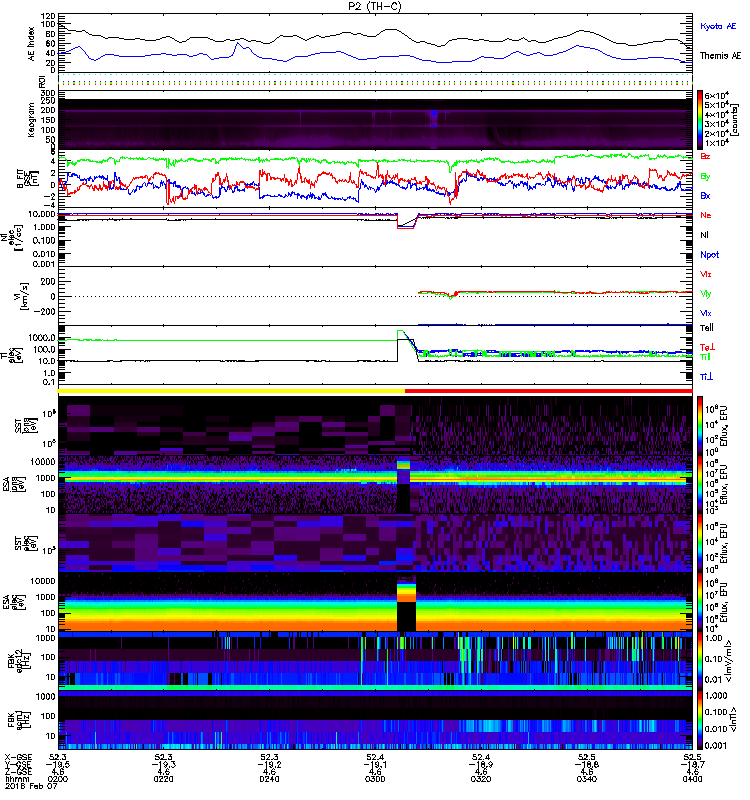This screenshot has width=750, height=800.
Task: Select the 0400 time tick label
Action: [x=692, y=779]
